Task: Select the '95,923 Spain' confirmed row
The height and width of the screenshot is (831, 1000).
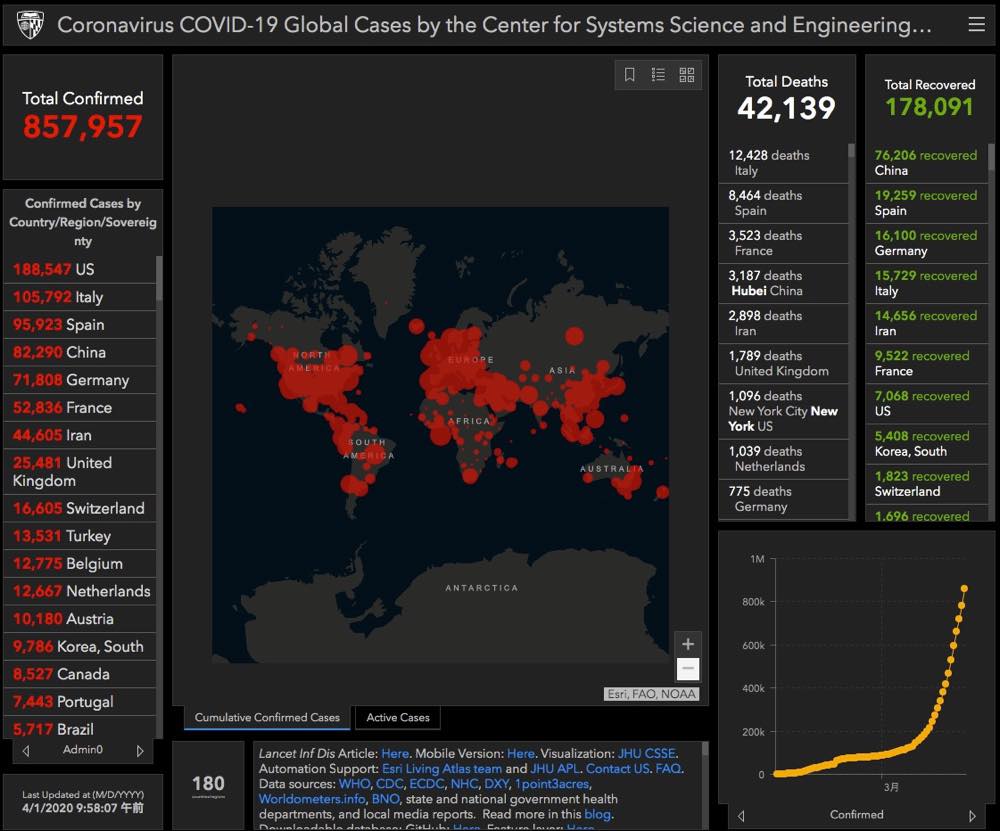Action: [80, 325]
